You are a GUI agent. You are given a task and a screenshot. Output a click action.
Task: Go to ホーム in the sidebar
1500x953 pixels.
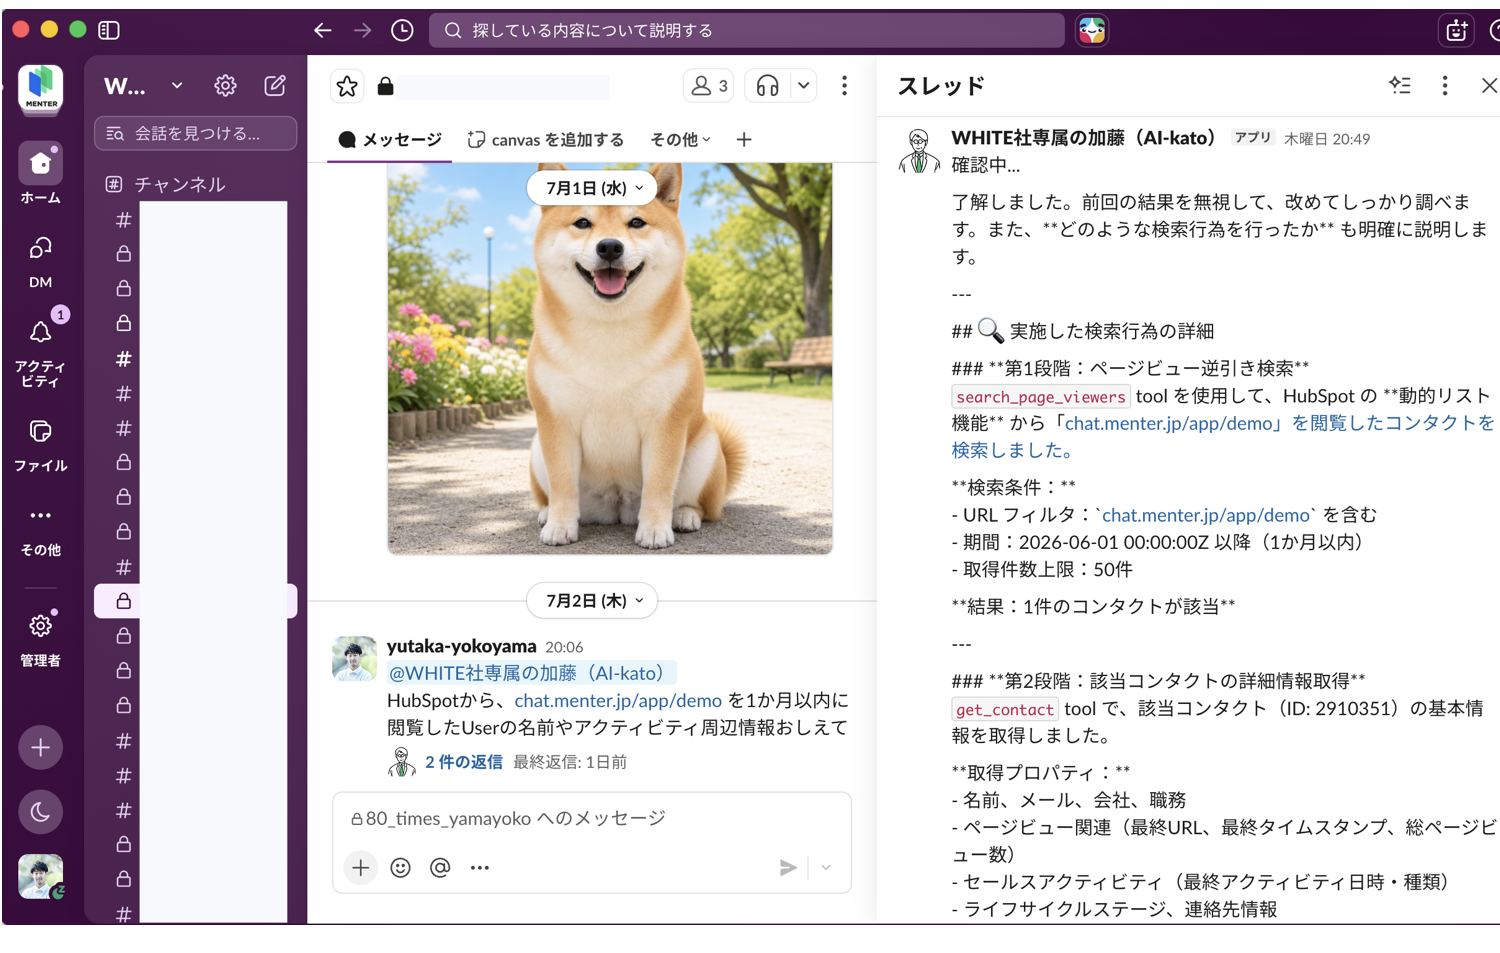pyautogui.click(x=41, y=172)
